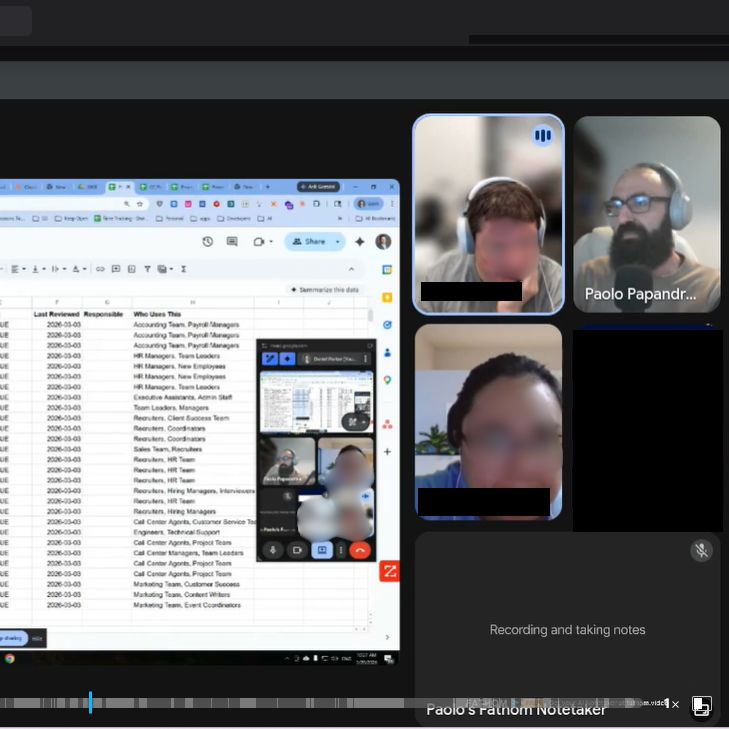Open Contacts side panel icon
Screen dimensions: 729x729
[x=387, y=352]
